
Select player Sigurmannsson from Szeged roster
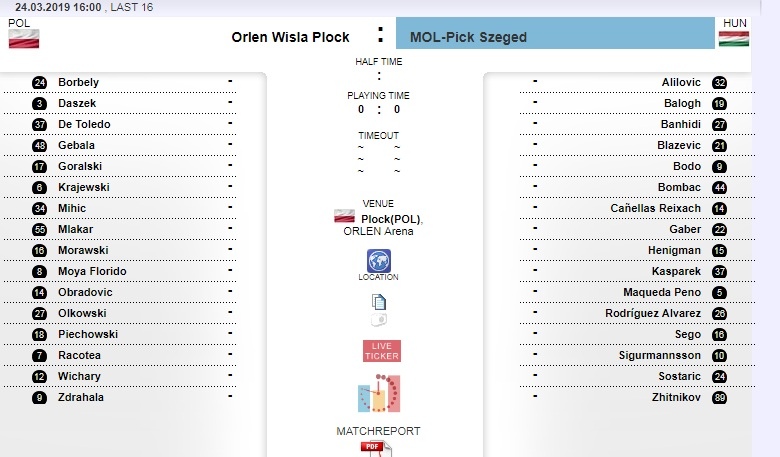656,355
